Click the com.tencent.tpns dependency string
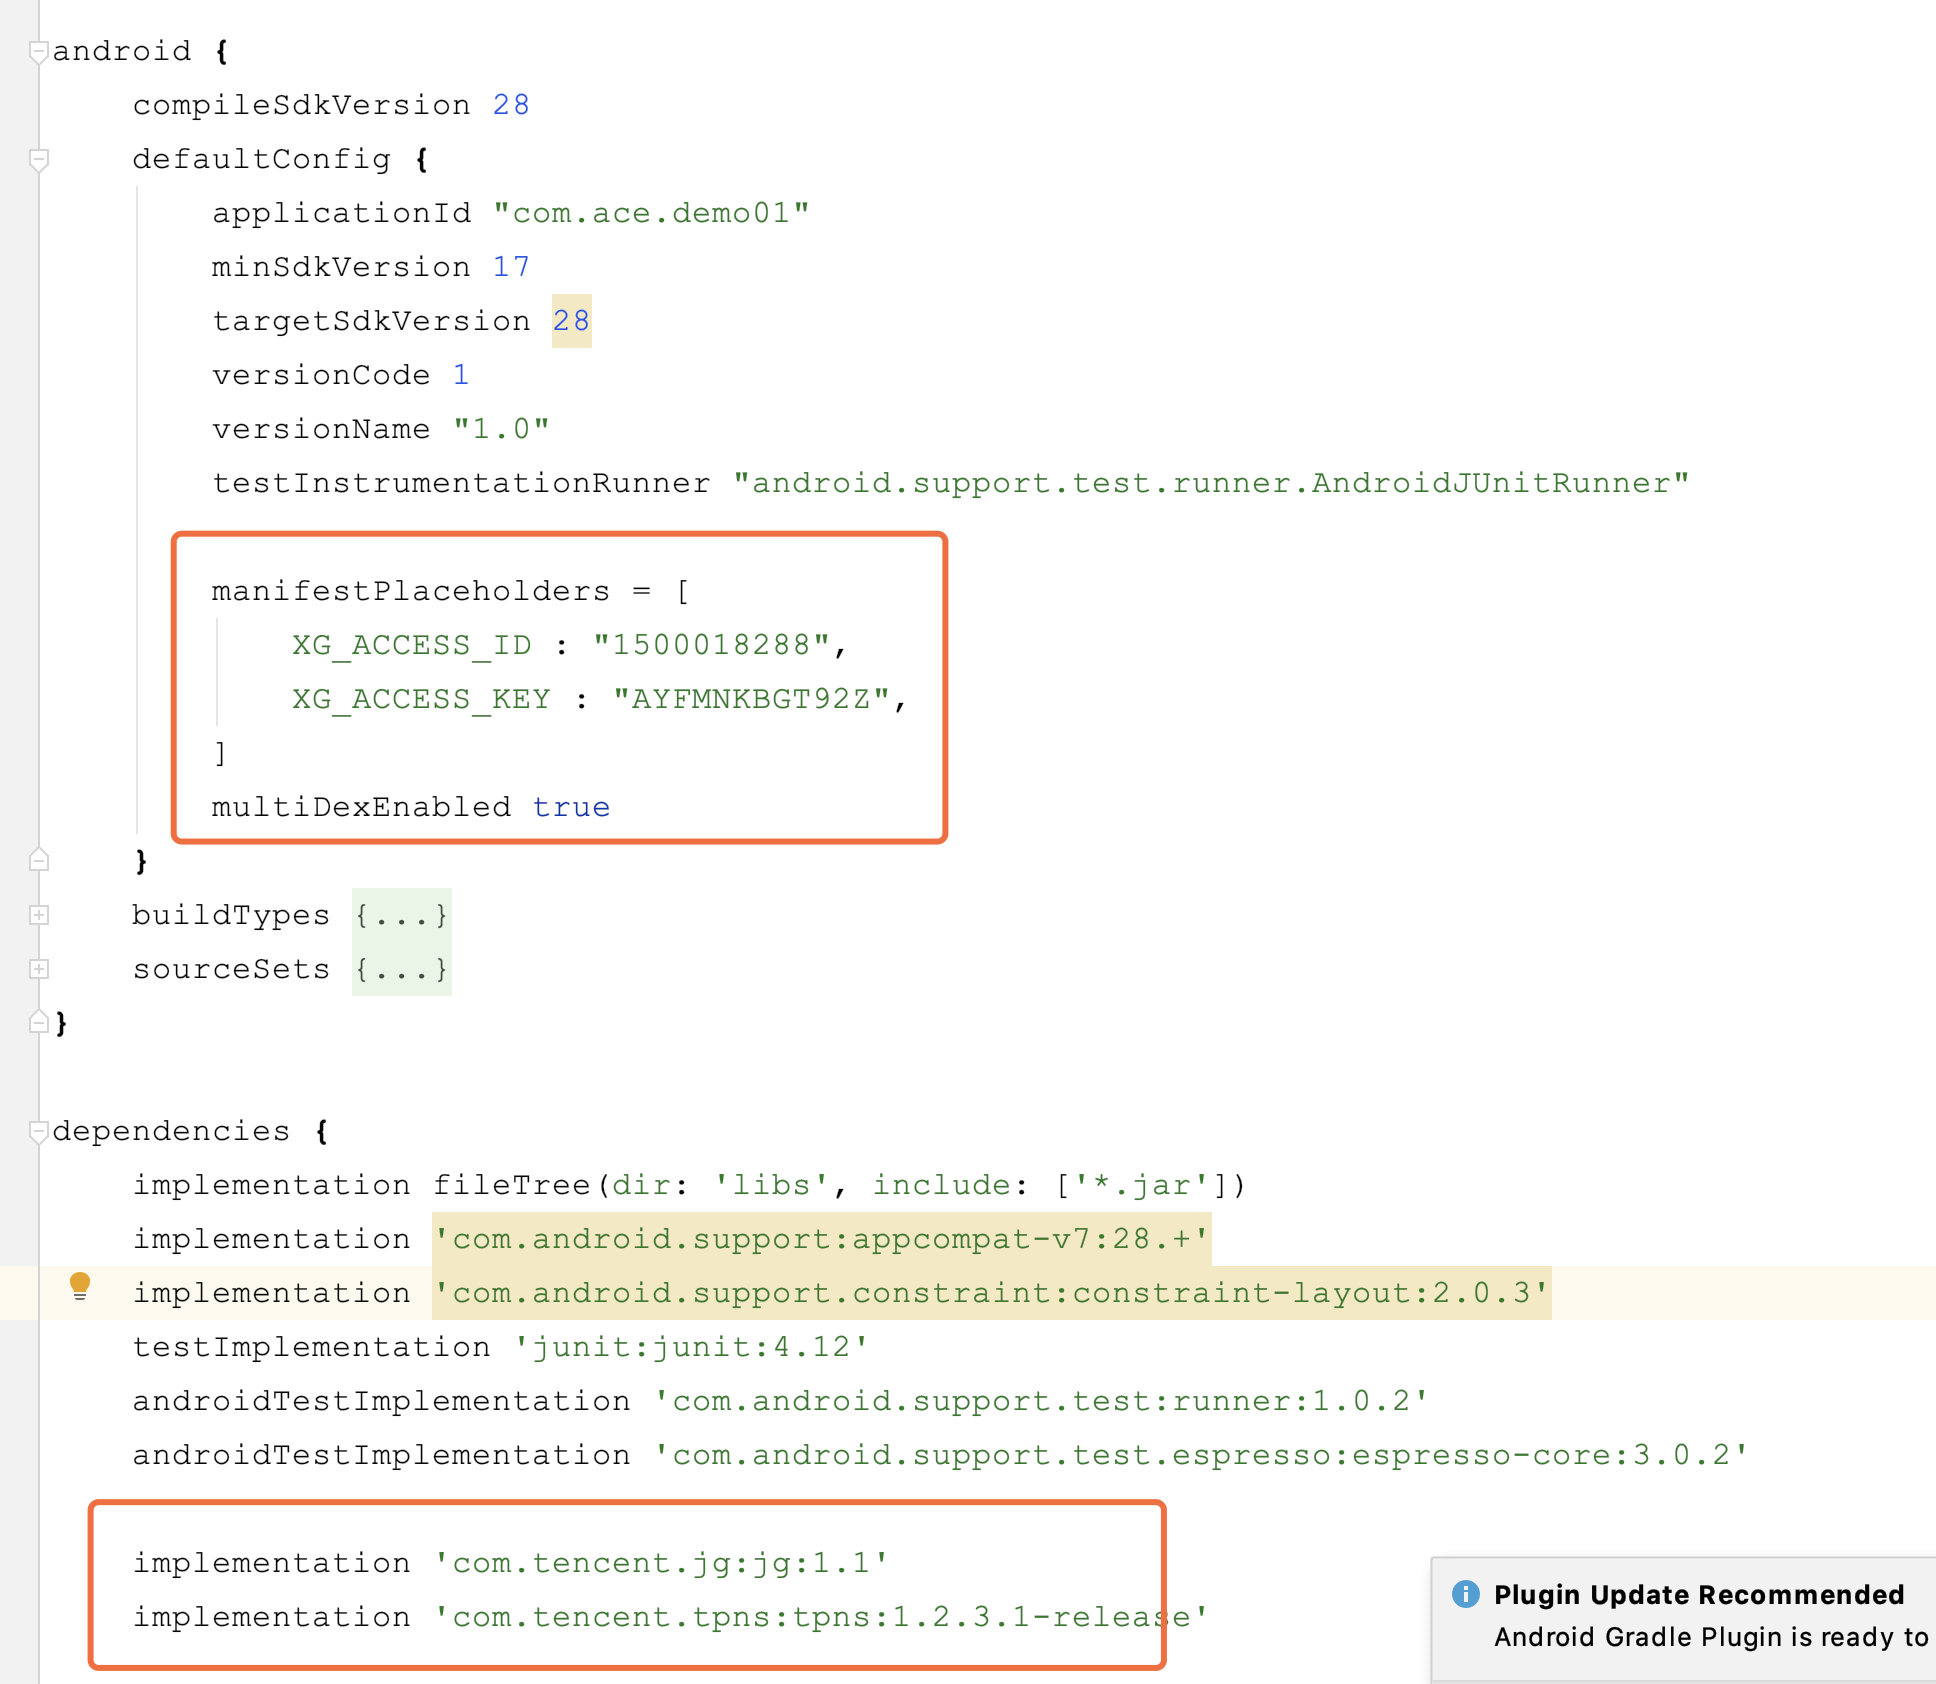 click(x=821, y=1617)
